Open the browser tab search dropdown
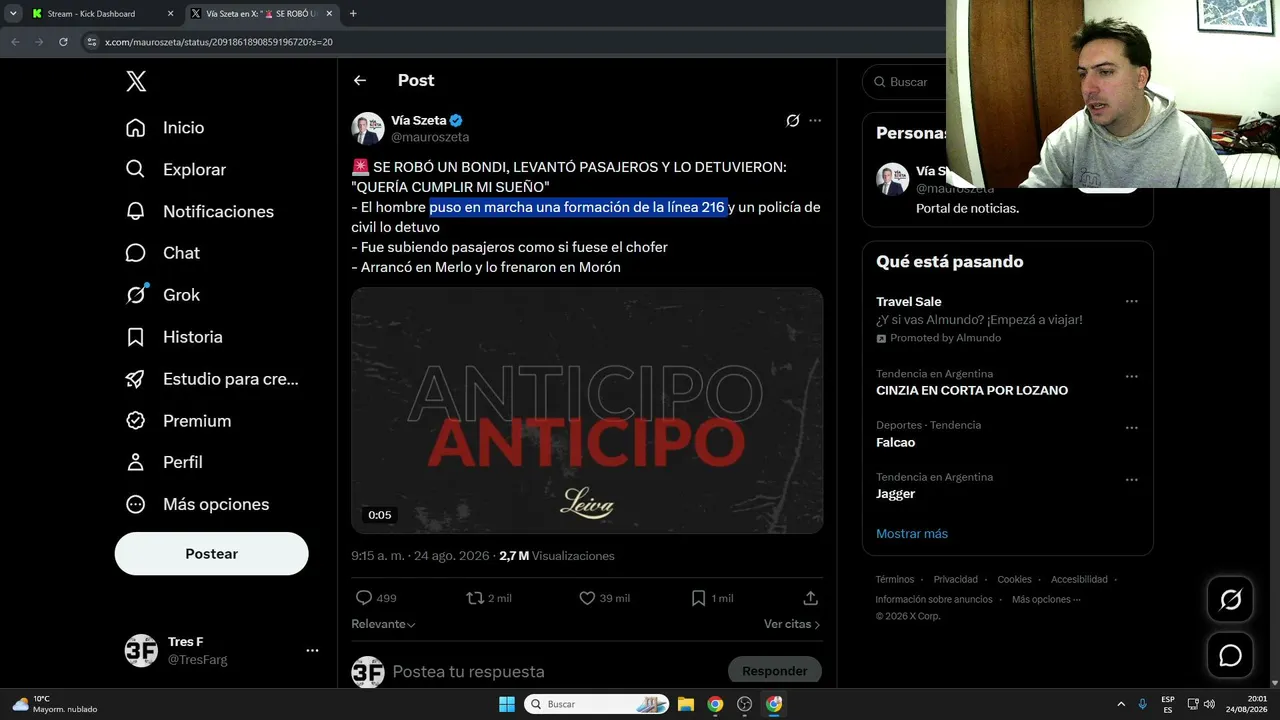The image size is (1280, 720). pyautogui.click(x=13, y=14)
